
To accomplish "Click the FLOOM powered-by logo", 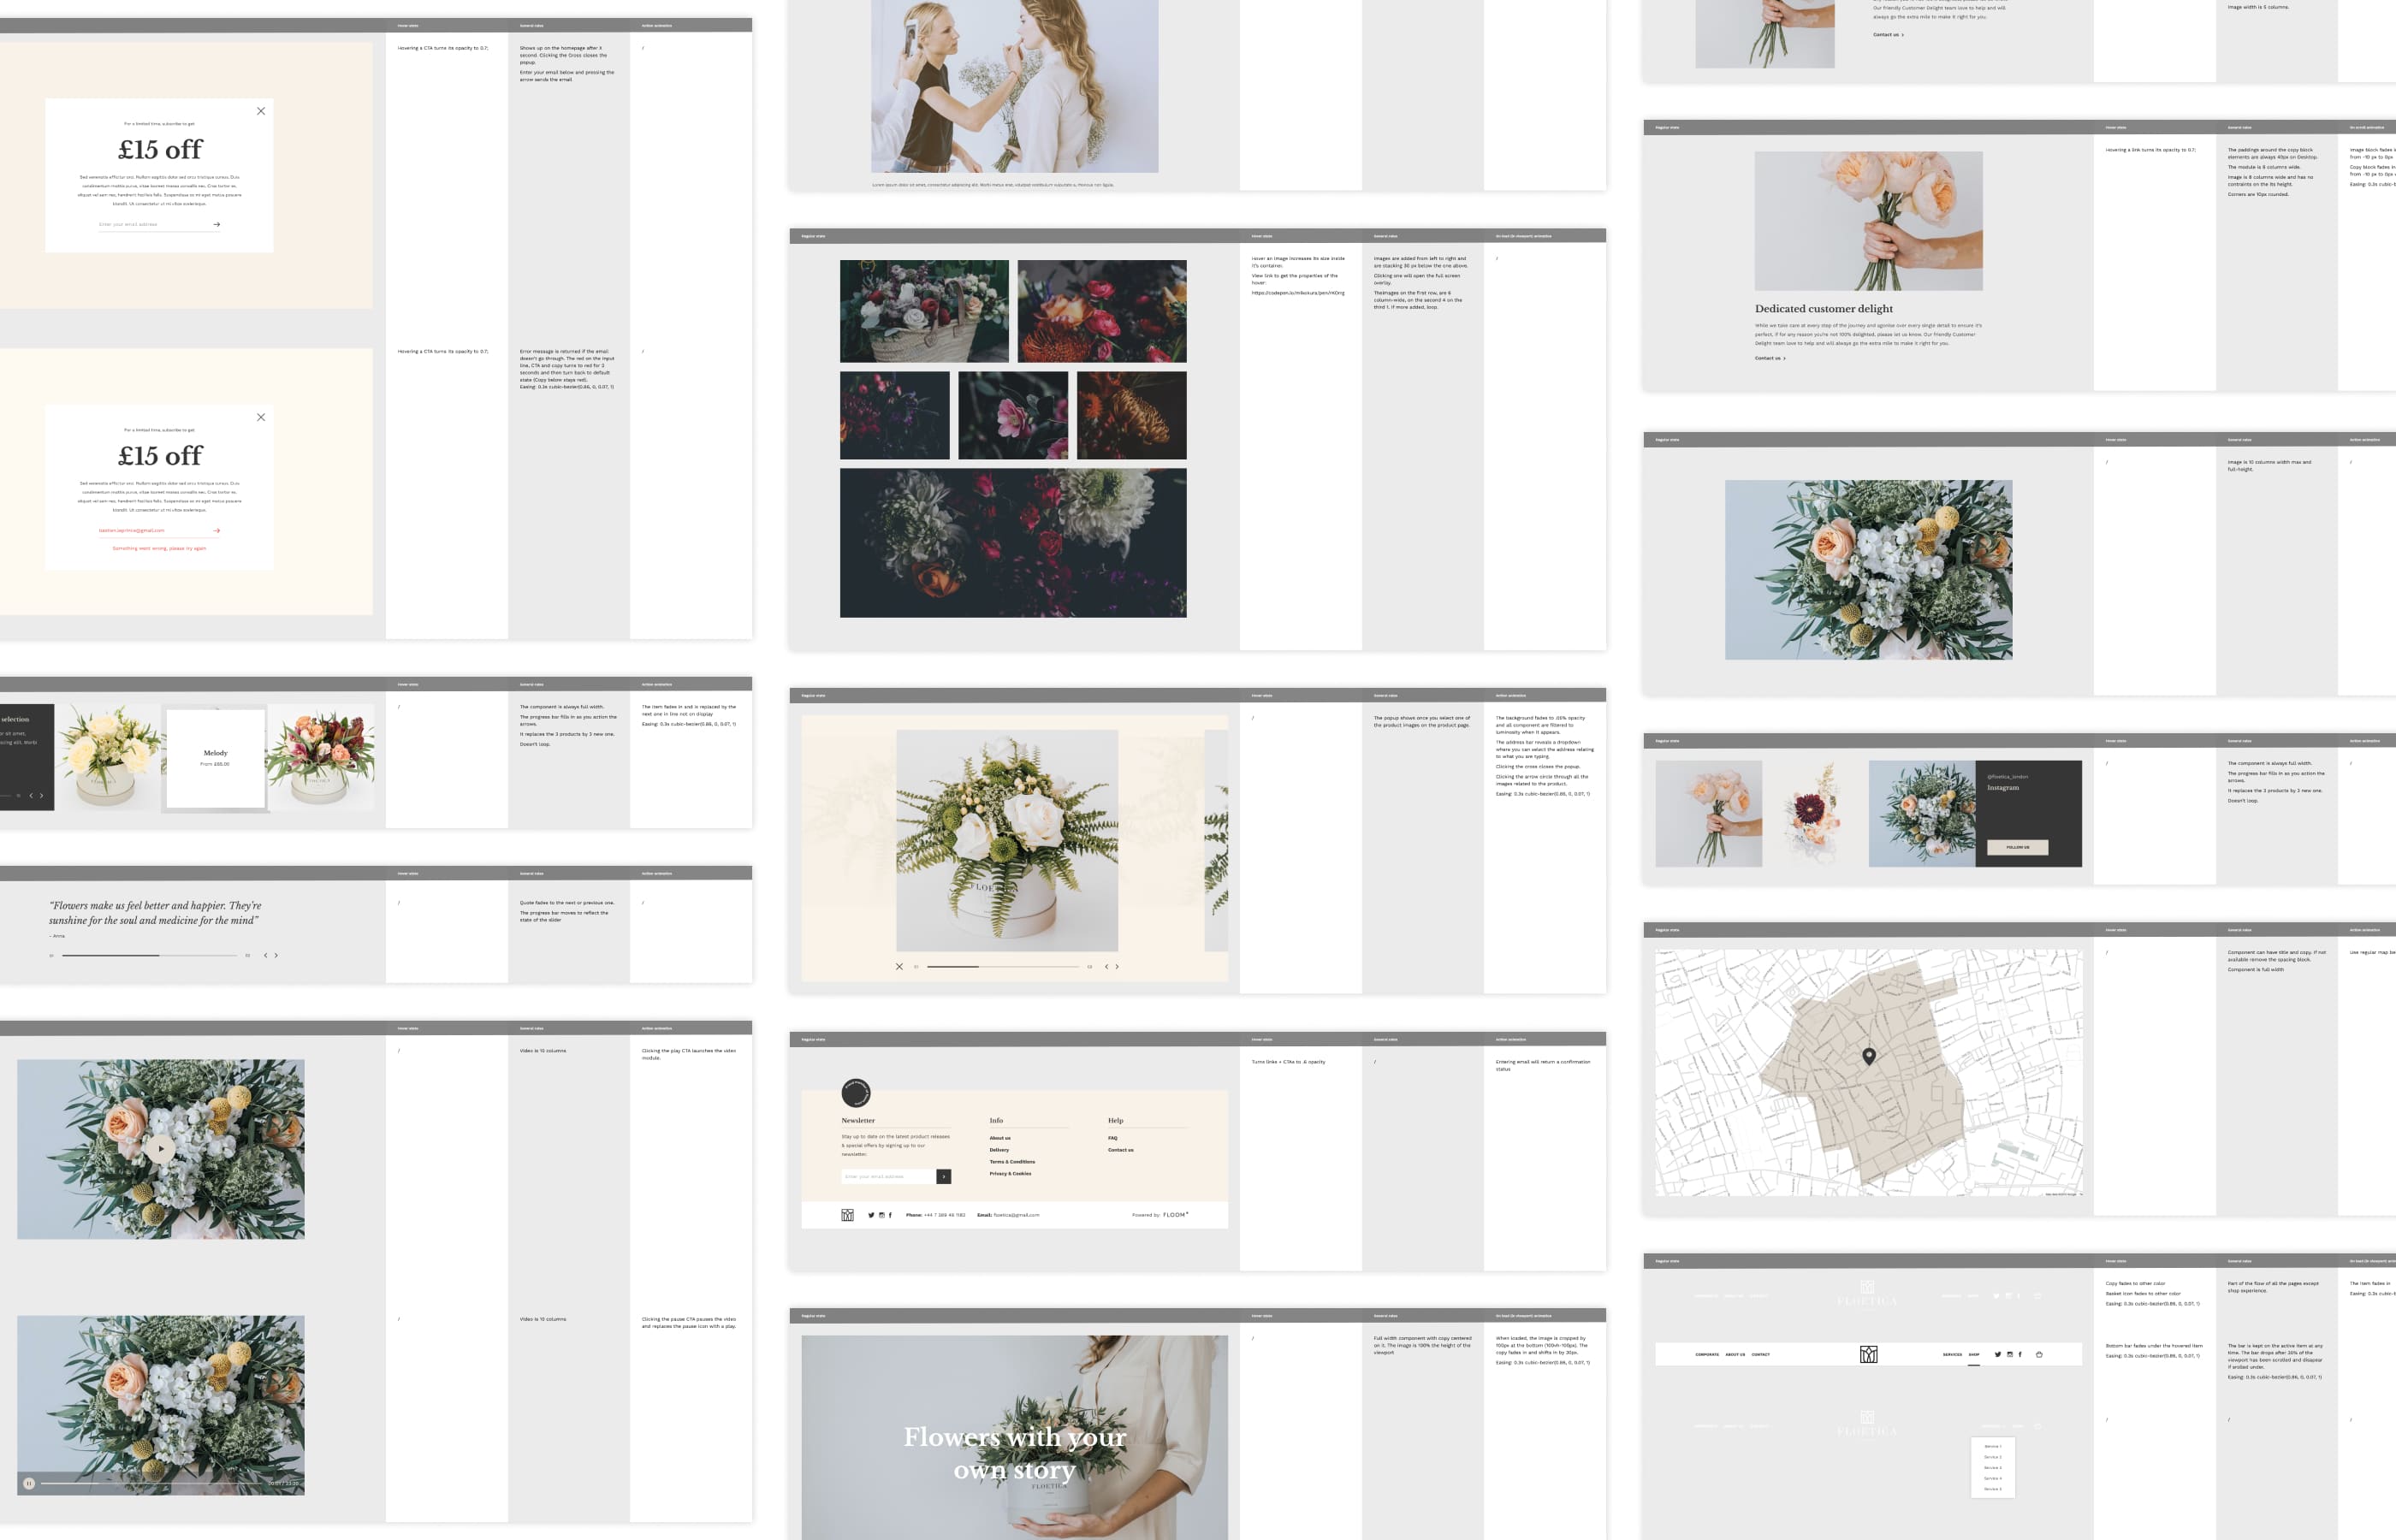I will [x=1176, y=1215].
